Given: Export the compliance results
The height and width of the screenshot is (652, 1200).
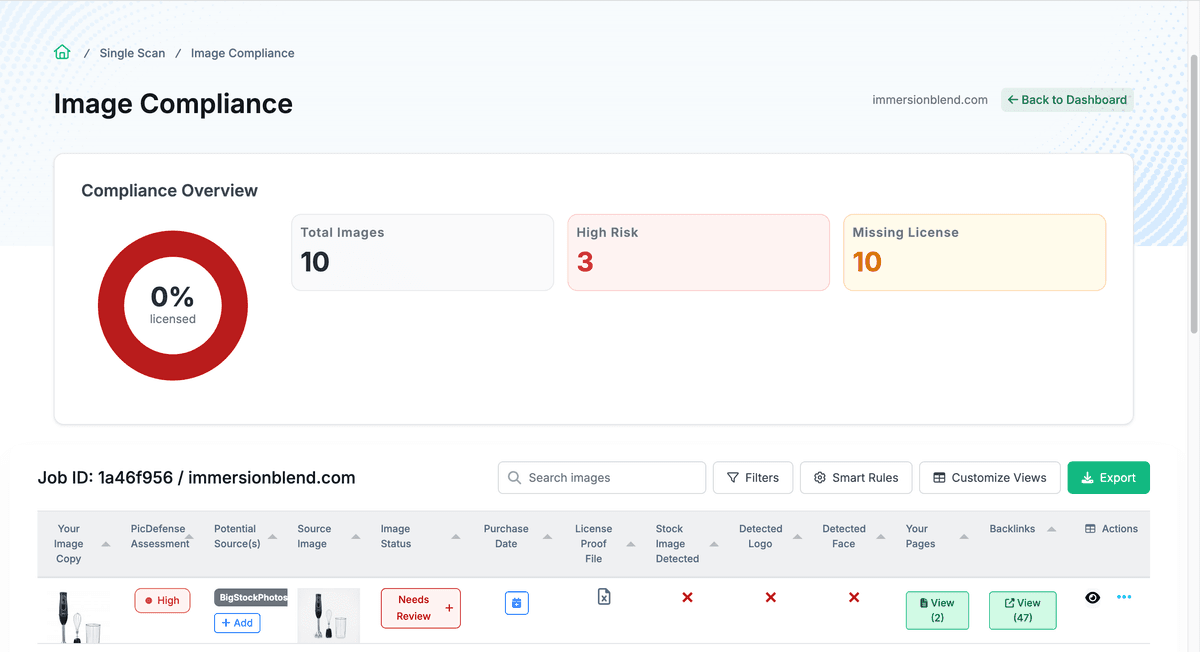Looking at the screenshot, I should 1109,478.
